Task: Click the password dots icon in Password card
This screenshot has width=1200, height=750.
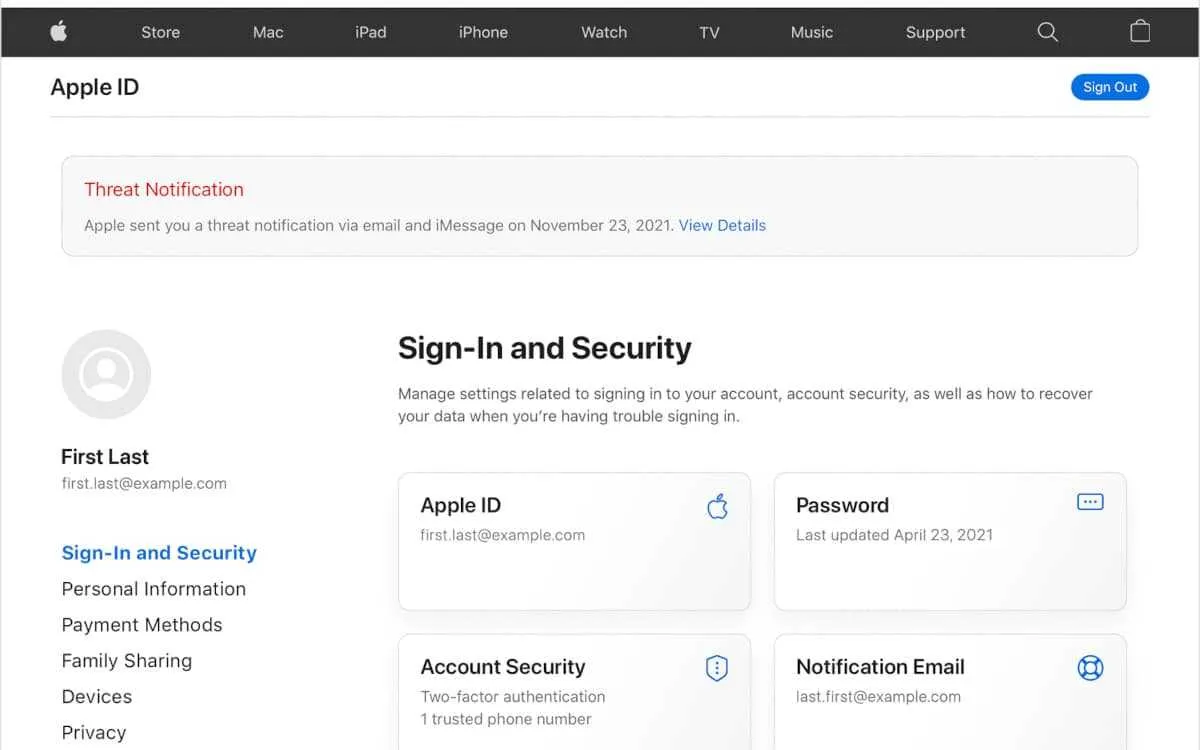Action: click(x=1090, y=502)
